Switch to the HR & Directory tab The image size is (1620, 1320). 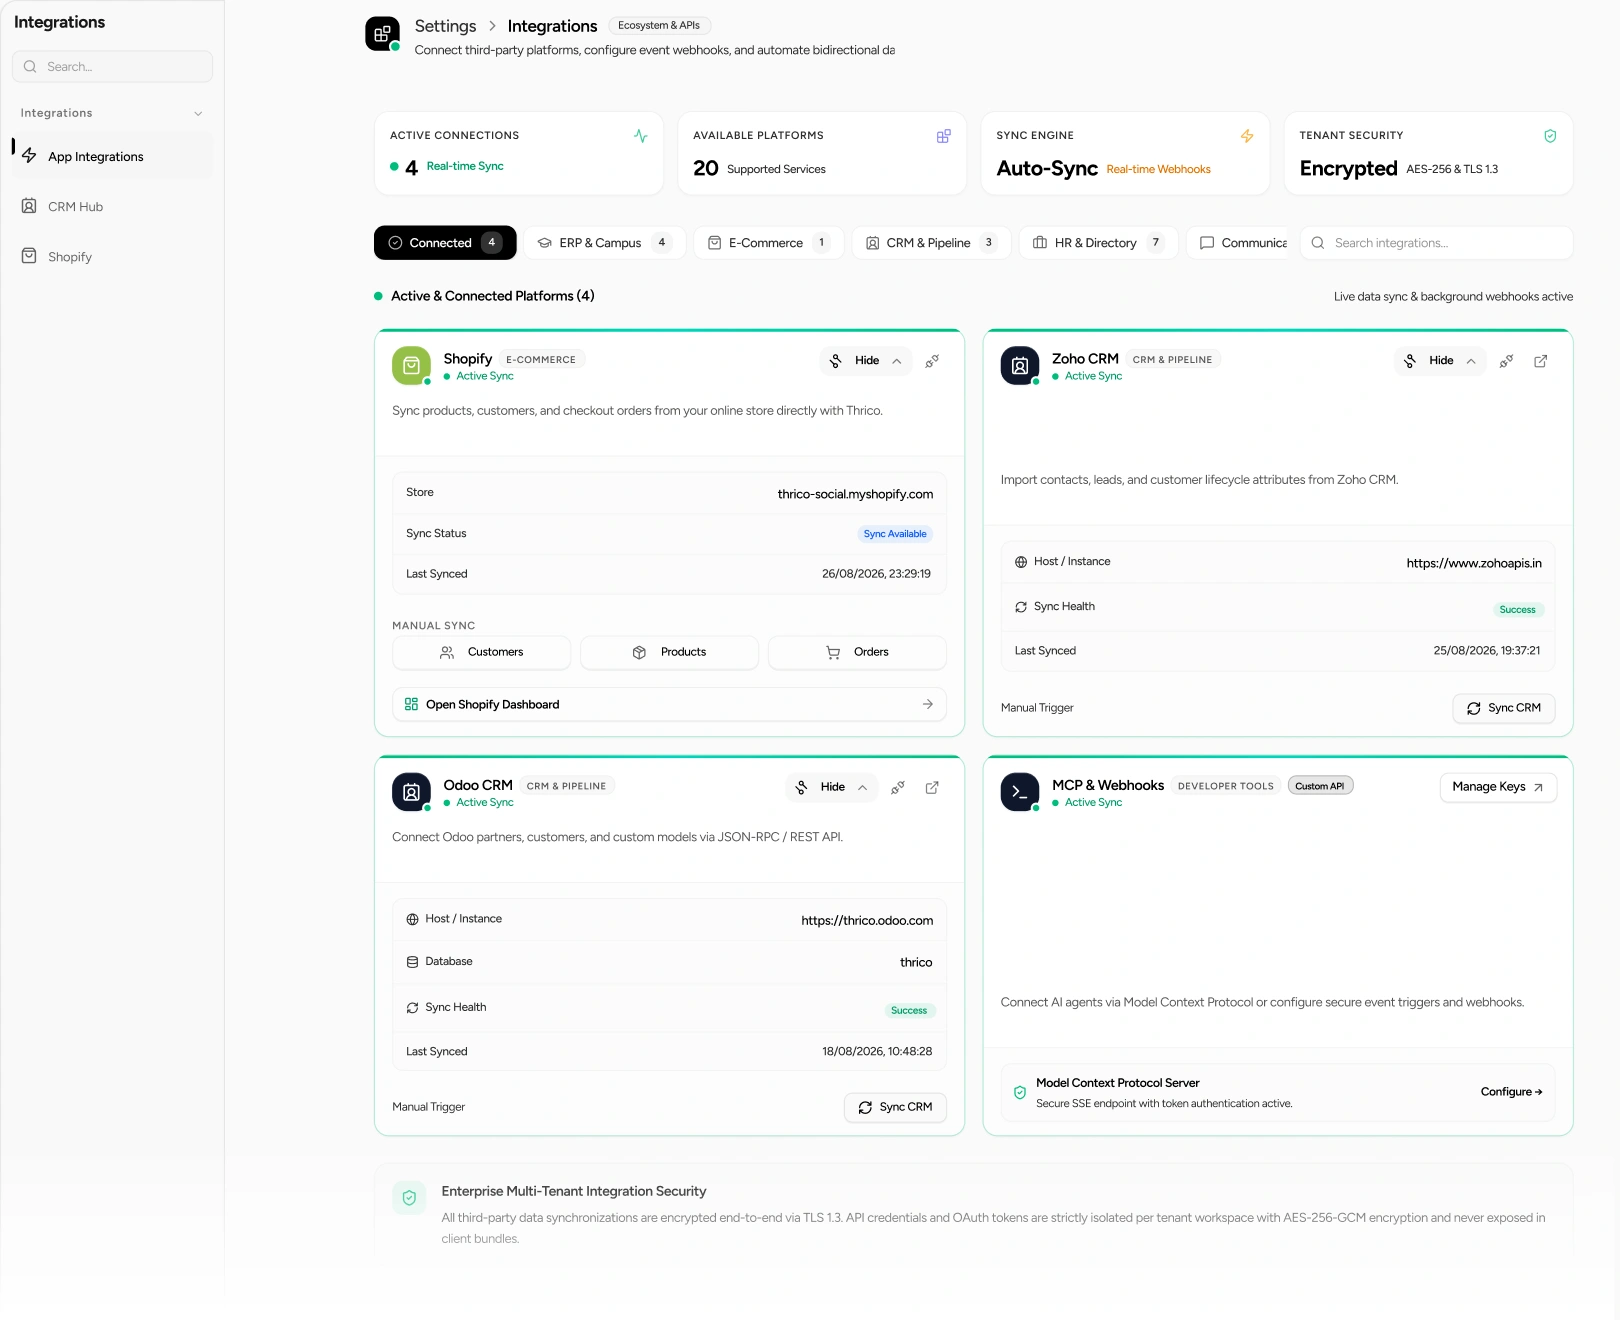point(1099,243)
